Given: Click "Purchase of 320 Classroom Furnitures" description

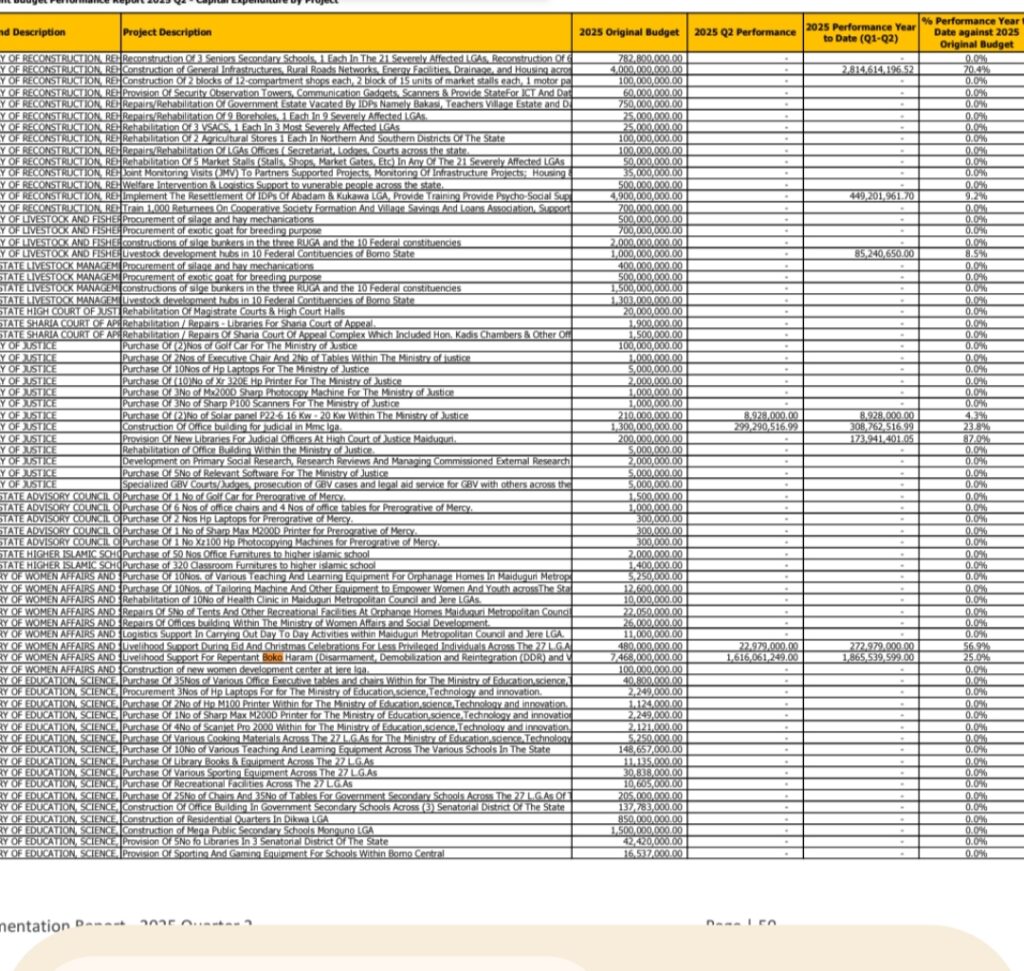Looking at the screenshot, I should coord(249,565).
